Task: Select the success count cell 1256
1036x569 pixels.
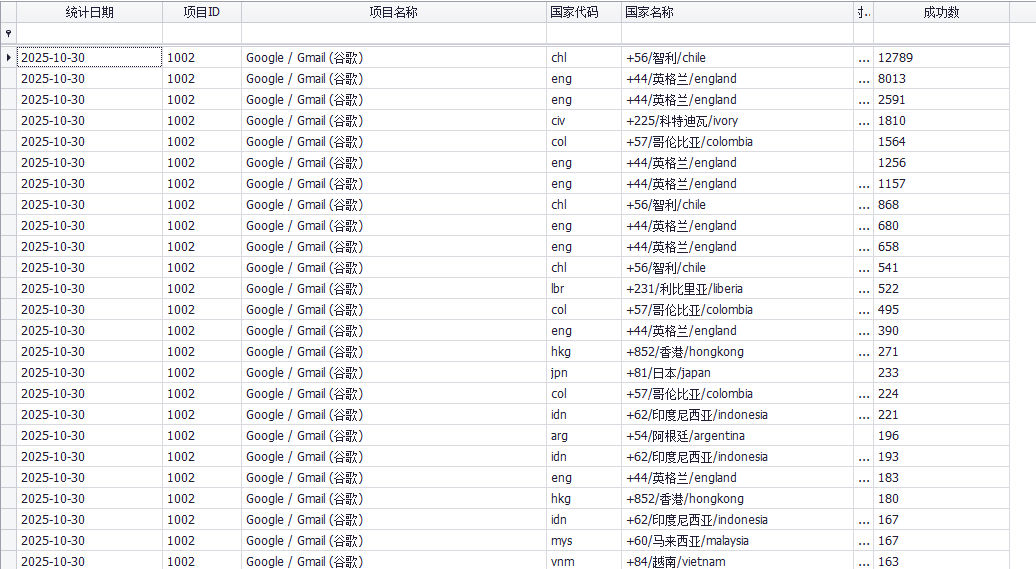Action: (x=941, y=163)
